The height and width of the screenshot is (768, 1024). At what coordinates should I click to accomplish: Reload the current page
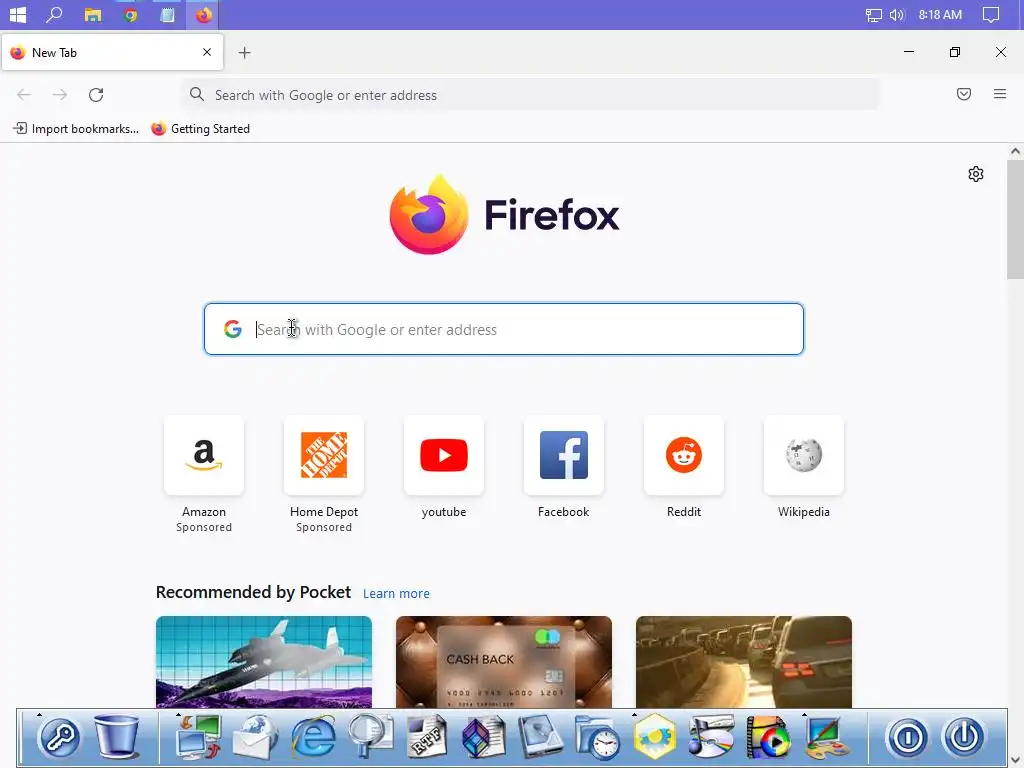point(96,95)
